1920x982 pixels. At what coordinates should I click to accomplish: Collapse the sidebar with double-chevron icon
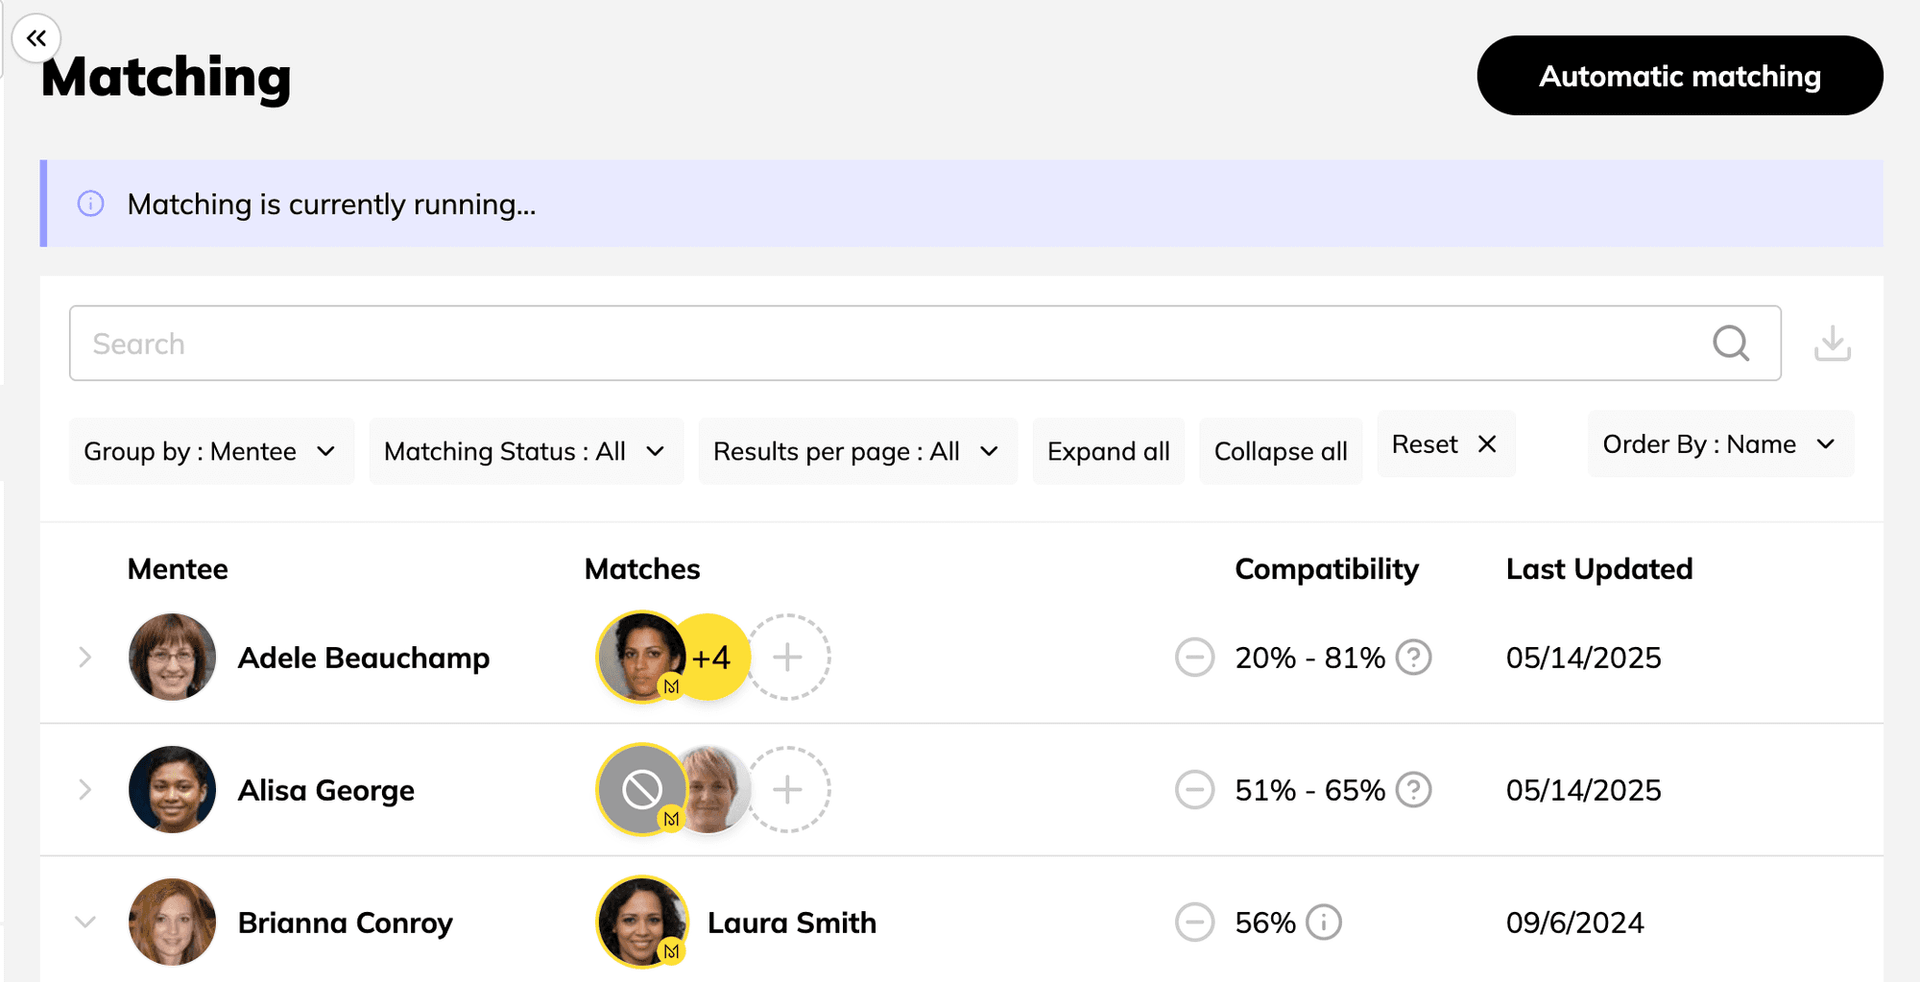(37, 39)
